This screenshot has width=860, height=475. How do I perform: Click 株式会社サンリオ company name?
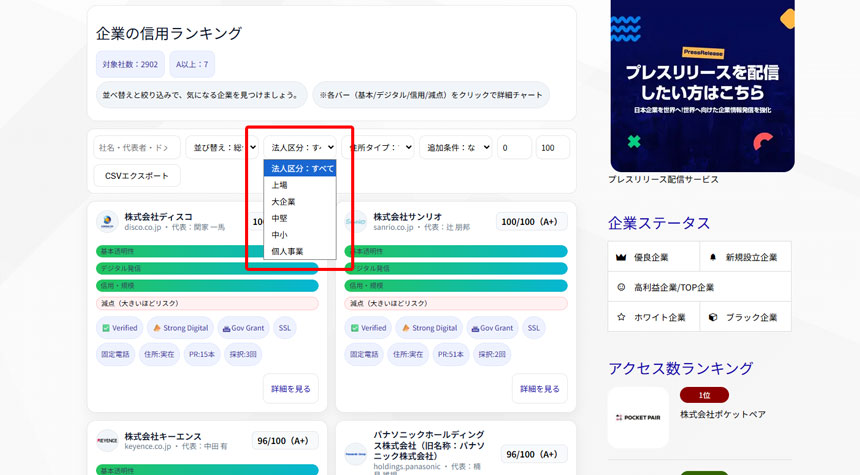[408, 217]
